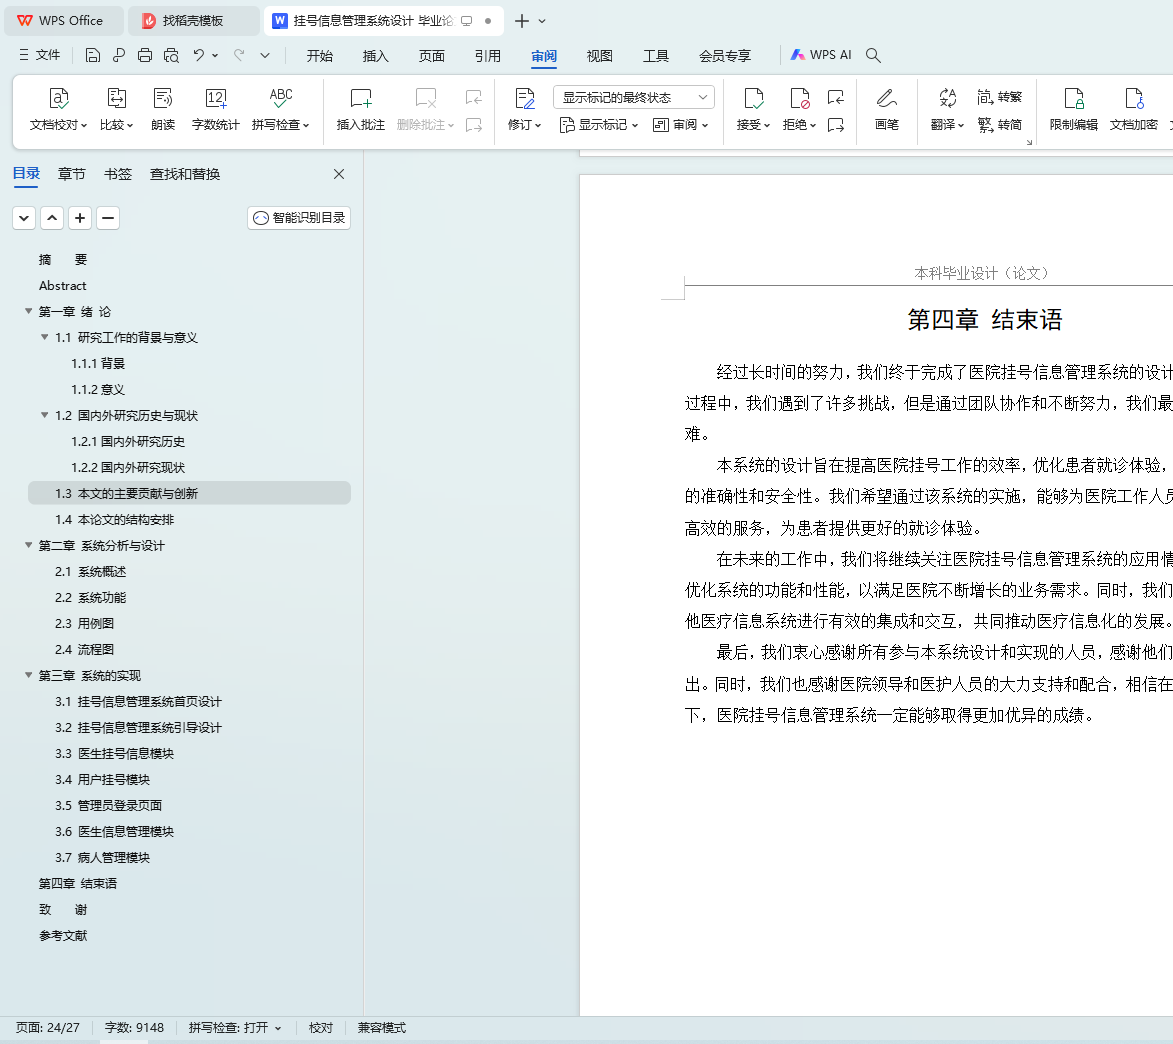The height and width of the screenshot is (1044, 1173).
Task: Click the Save icon in quick toolbar
Action: (x=93, y=55)
